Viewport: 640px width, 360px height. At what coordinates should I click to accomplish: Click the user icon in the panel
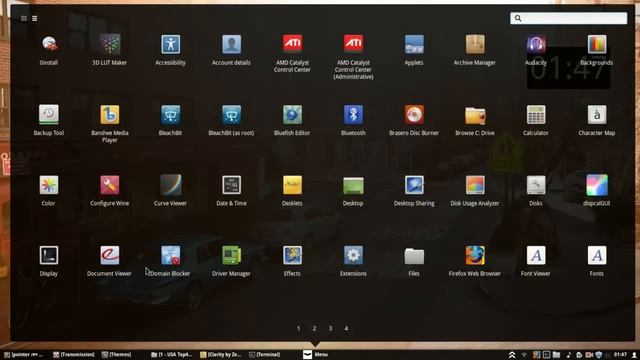click(x=634, y=355)
